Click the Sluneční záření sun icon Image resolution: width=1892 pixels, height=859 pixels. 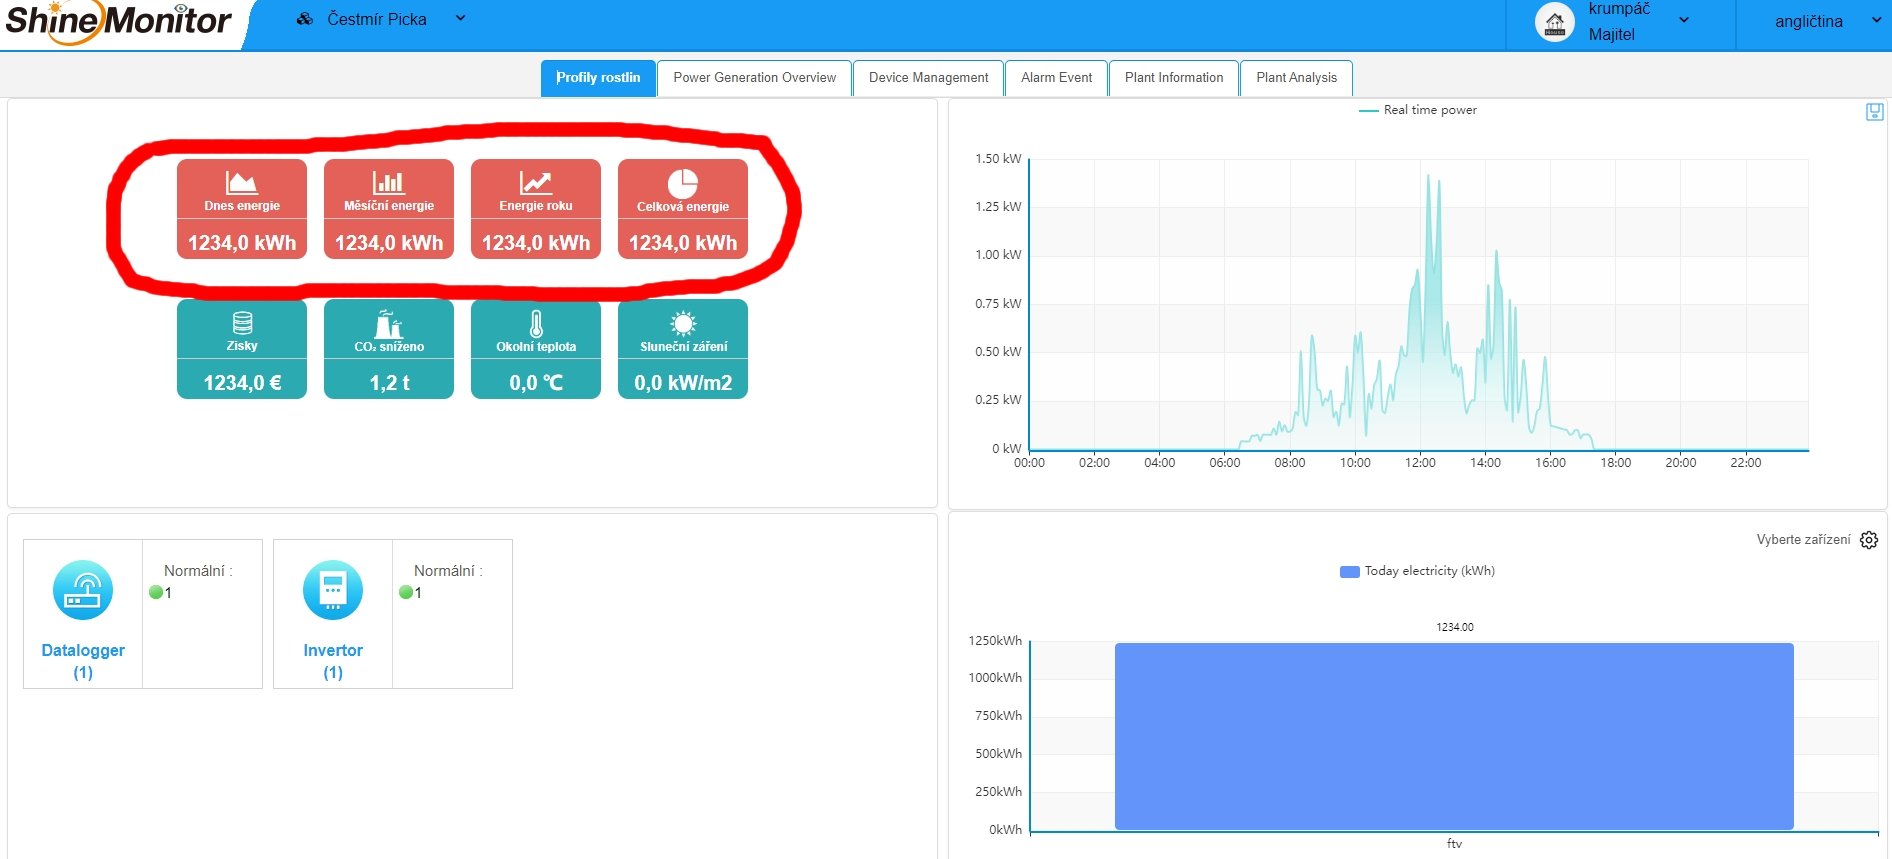tap(683, 323)
